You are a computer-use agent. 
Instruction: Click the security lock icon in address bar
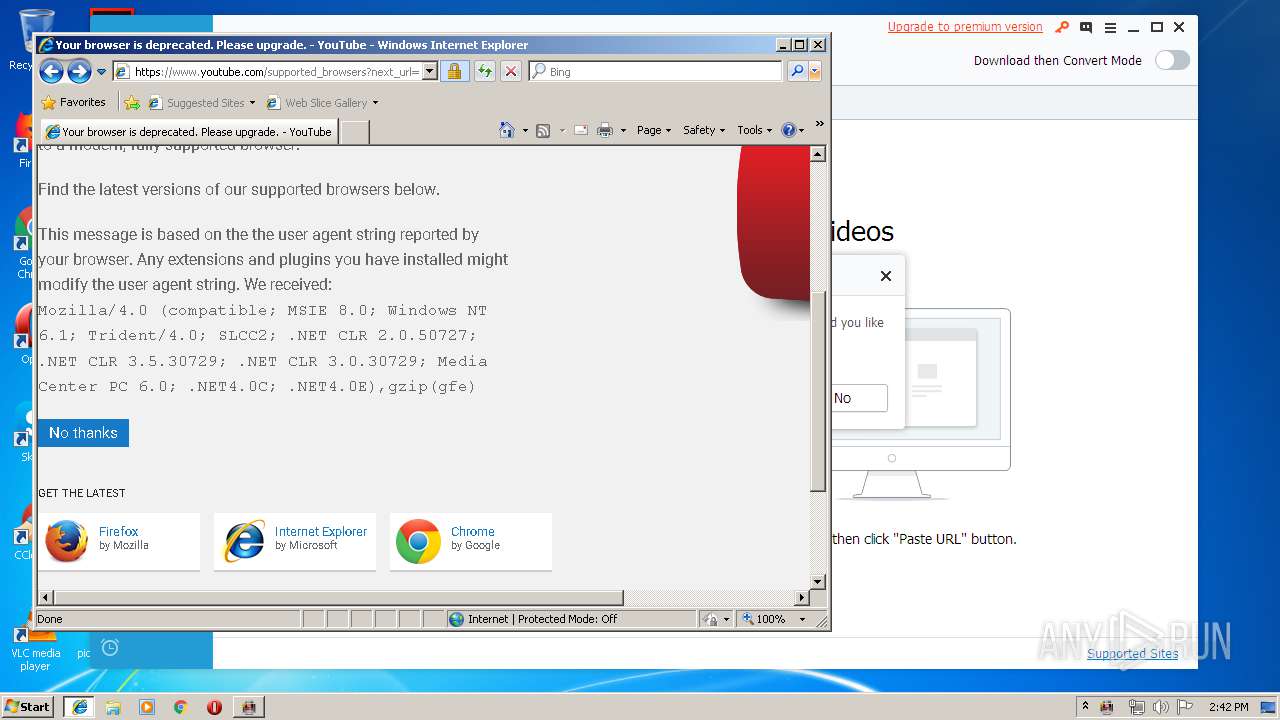click(x=454, y=71)
